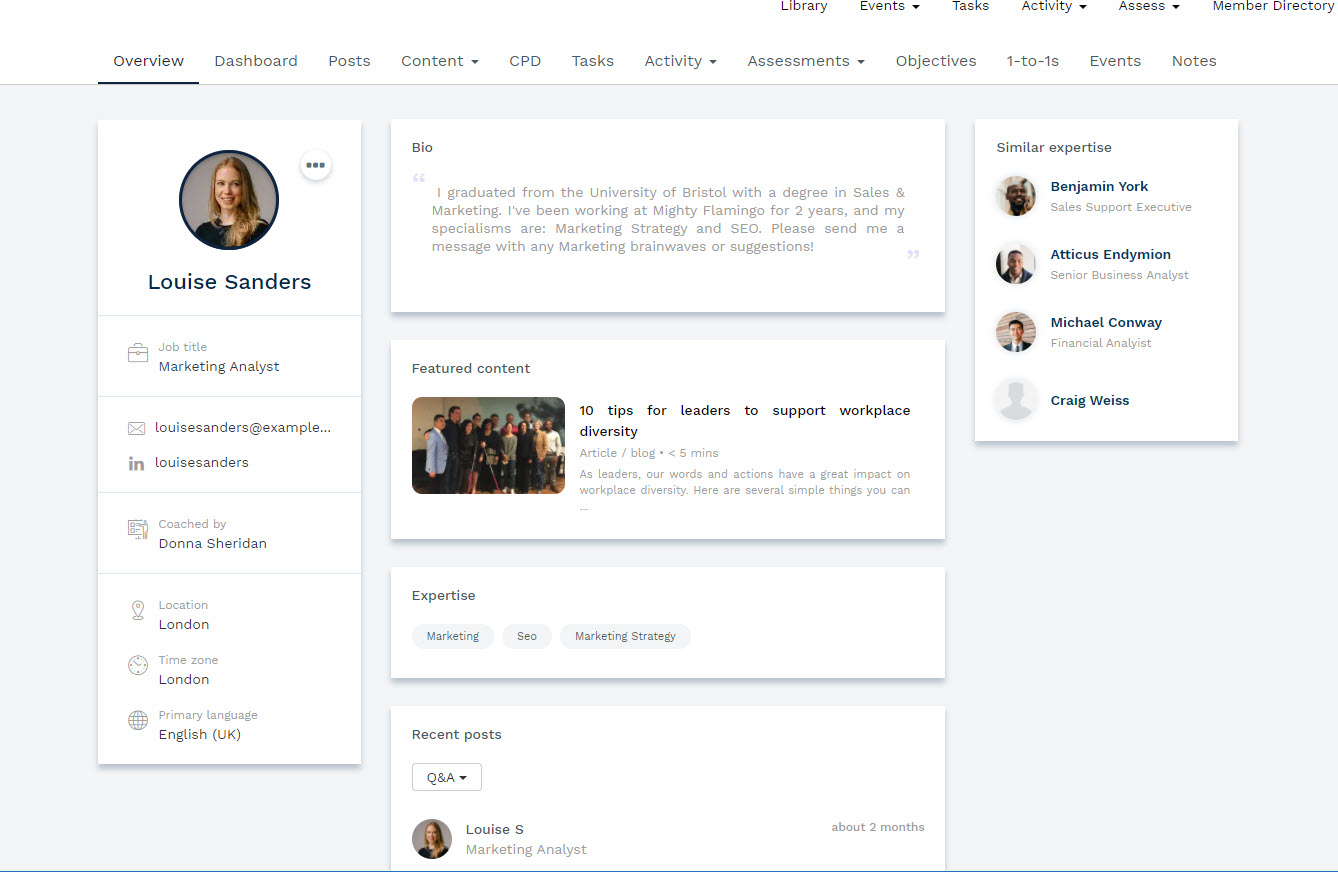Click the location pin icon
The height and width of the screenshot is (872, 1338).
[x=138, y=611]
